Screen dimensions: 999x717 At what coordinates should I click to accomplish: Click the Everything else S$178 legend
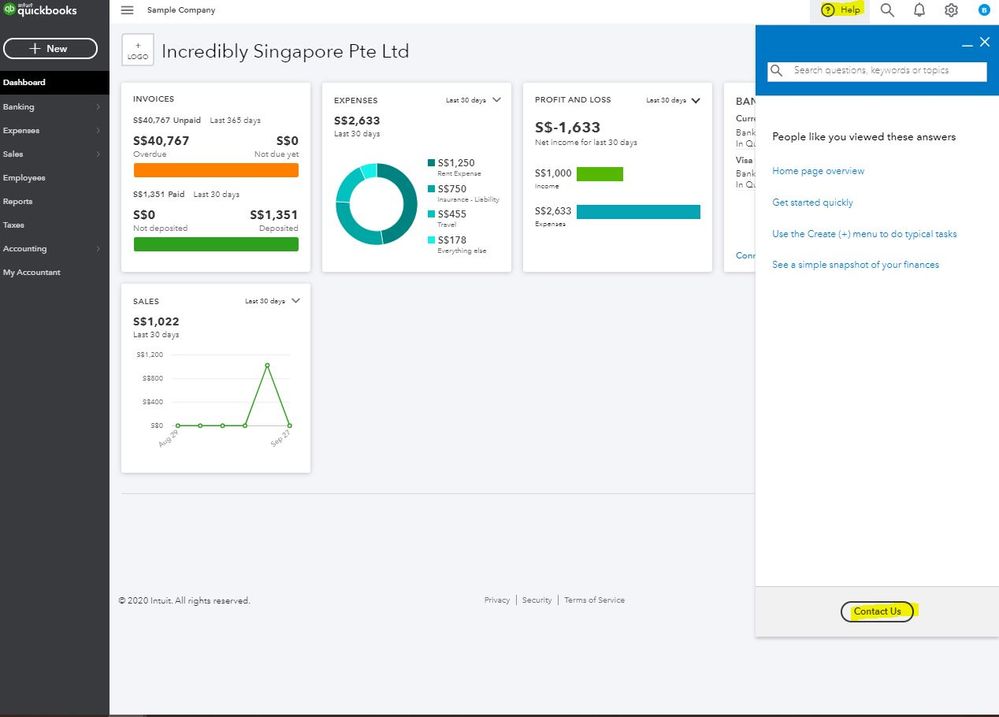[x=457, y=245]
